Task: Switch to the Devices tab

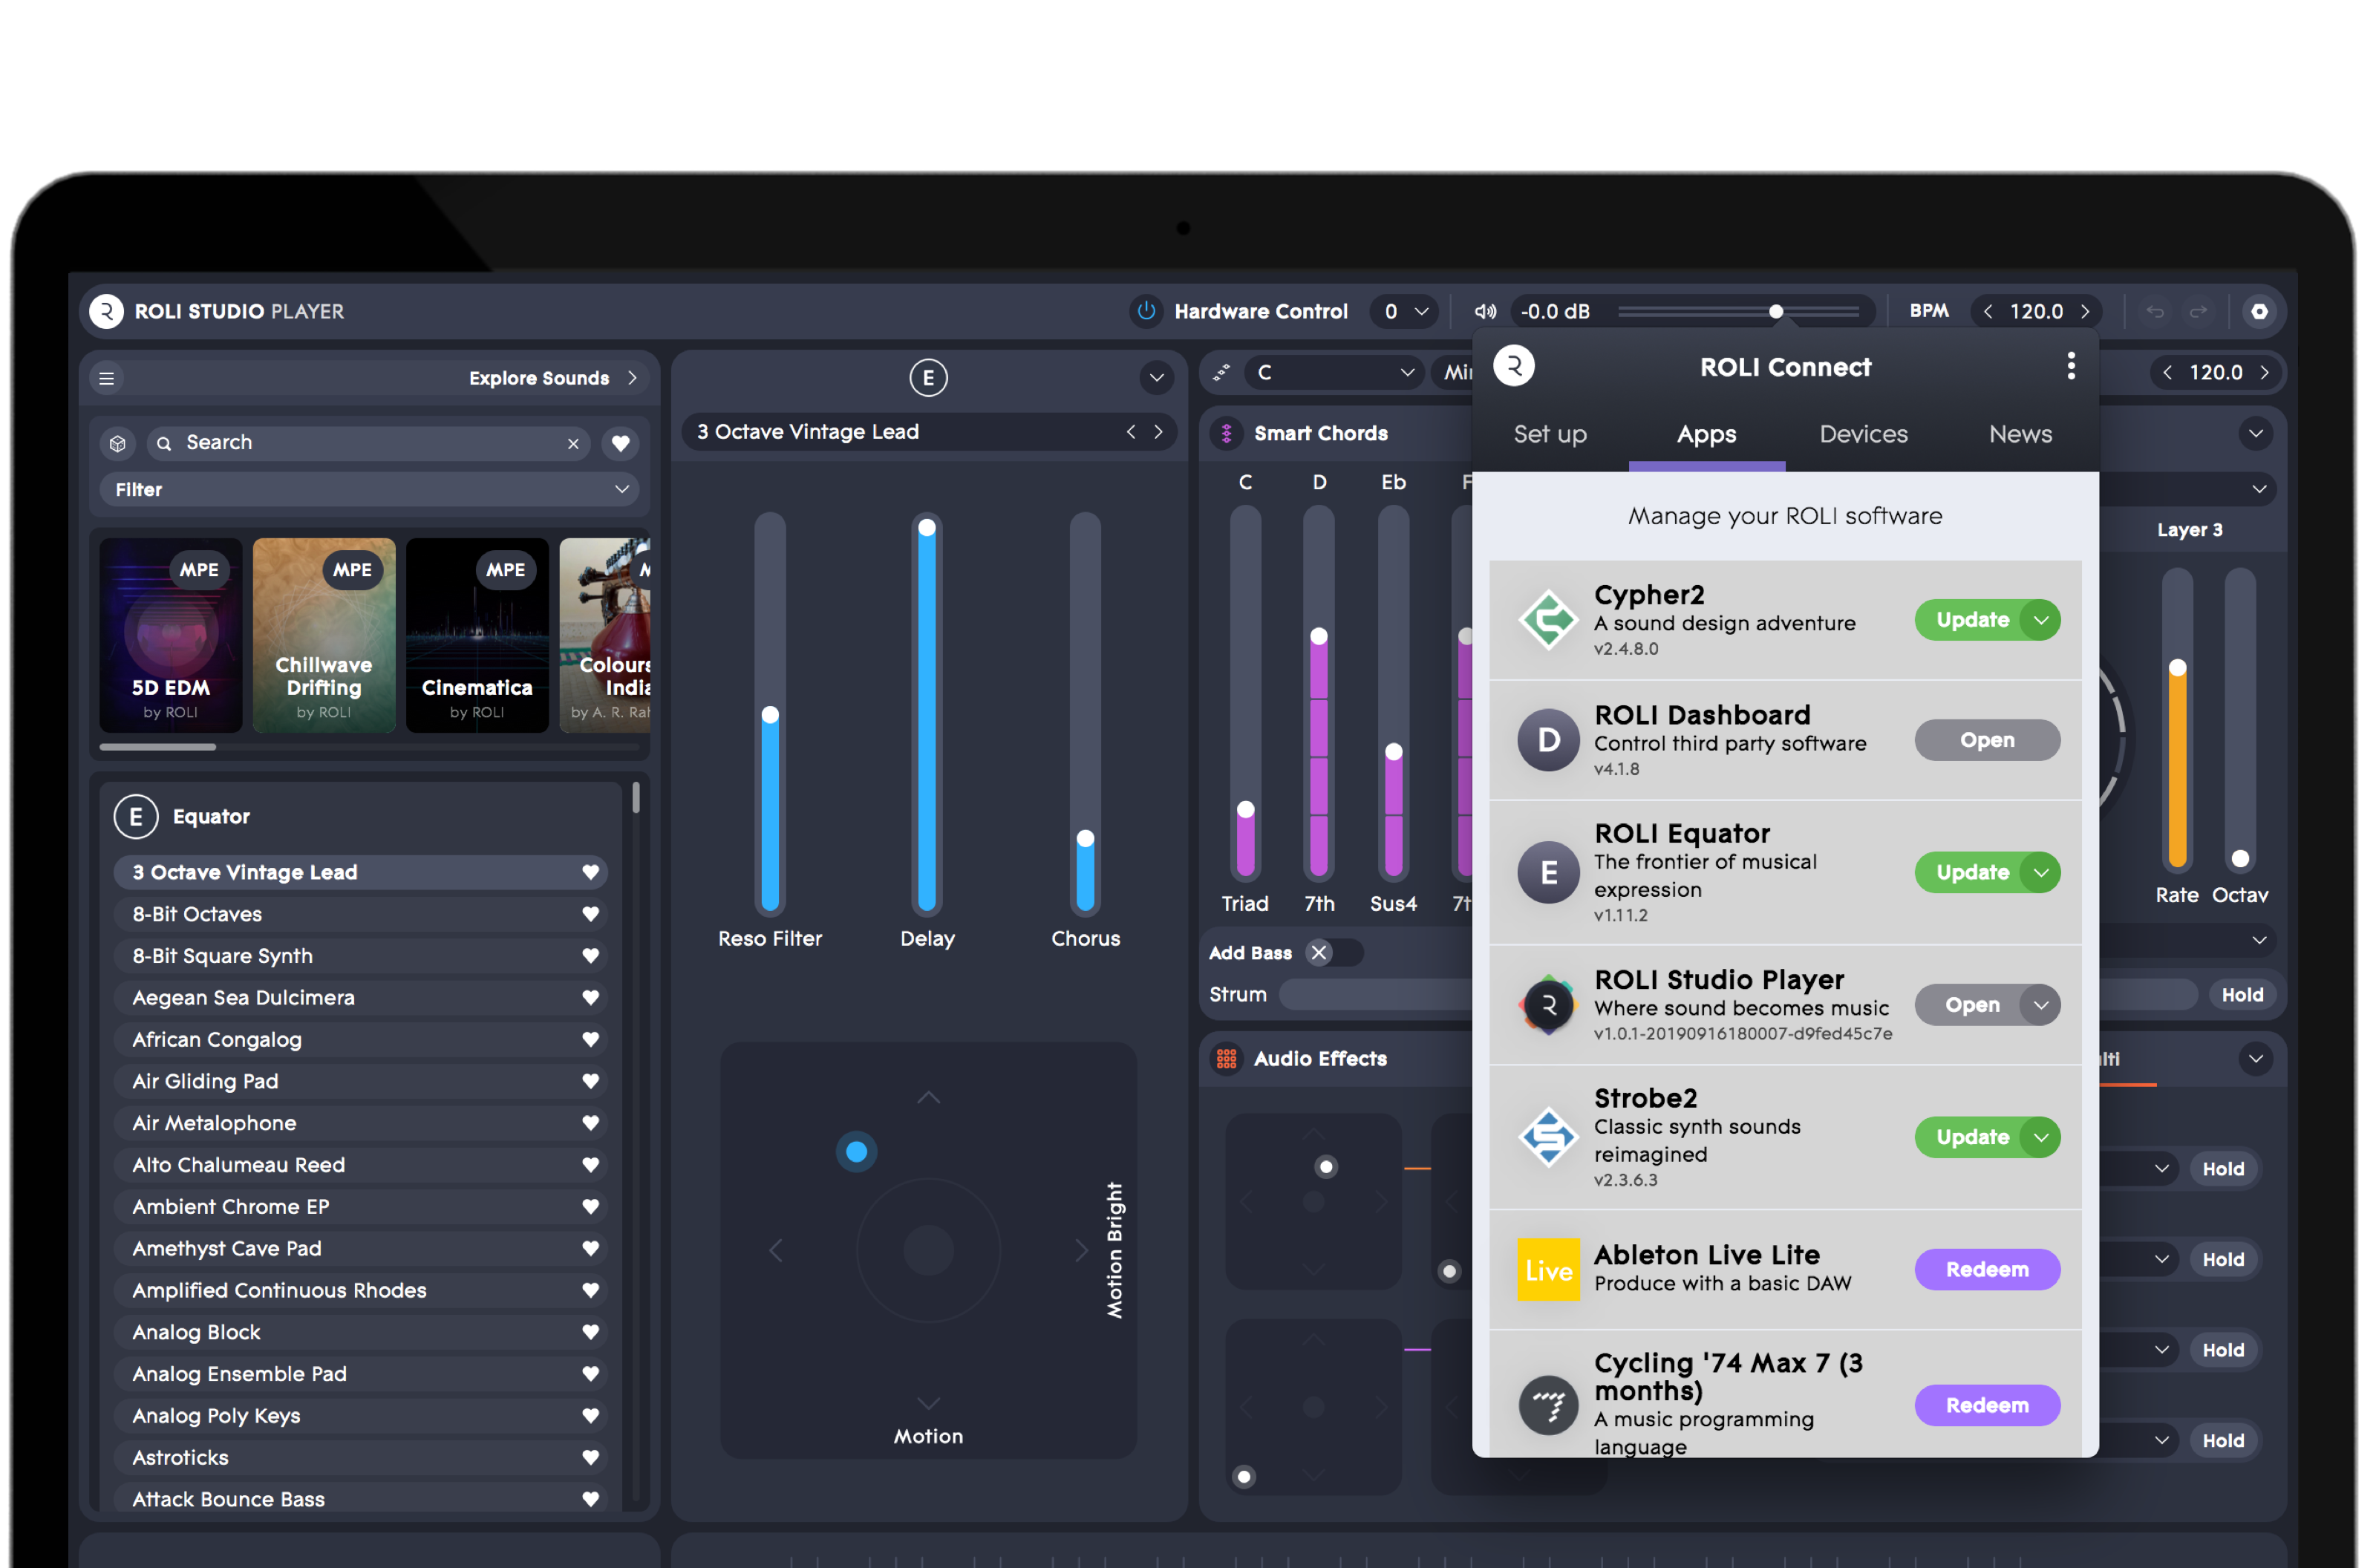Action: pos(1863,434)
